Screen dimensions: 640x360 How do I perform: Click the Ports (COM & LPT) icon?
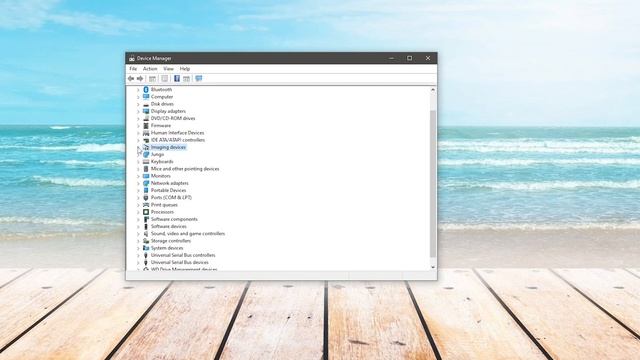pos(146,198)
